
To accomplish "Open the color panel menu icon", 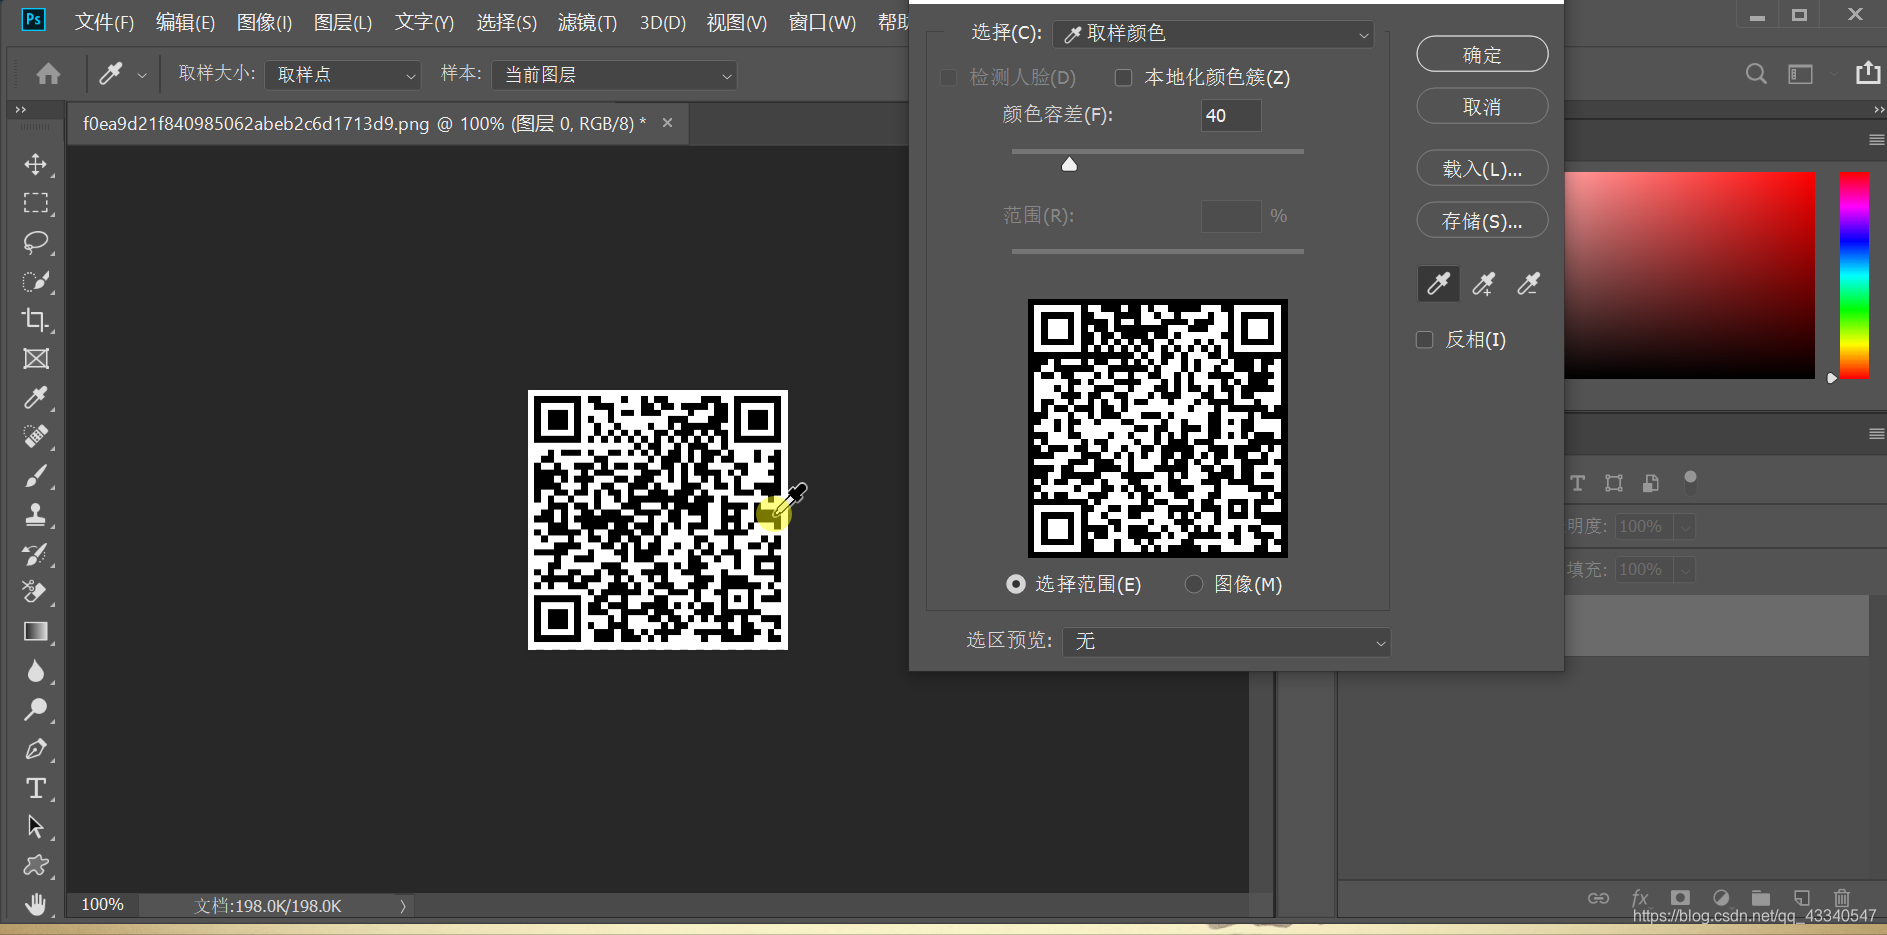I will point(1876,140).
